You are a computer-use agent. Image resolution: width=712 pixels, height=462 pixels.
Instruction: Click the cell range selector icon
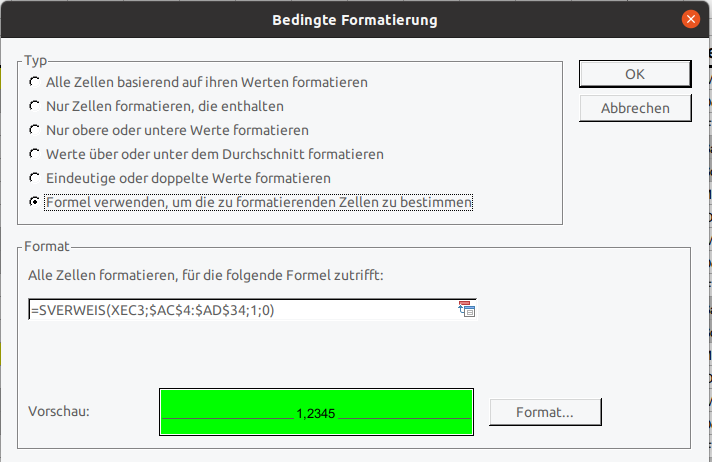click(x=466, y=310)
